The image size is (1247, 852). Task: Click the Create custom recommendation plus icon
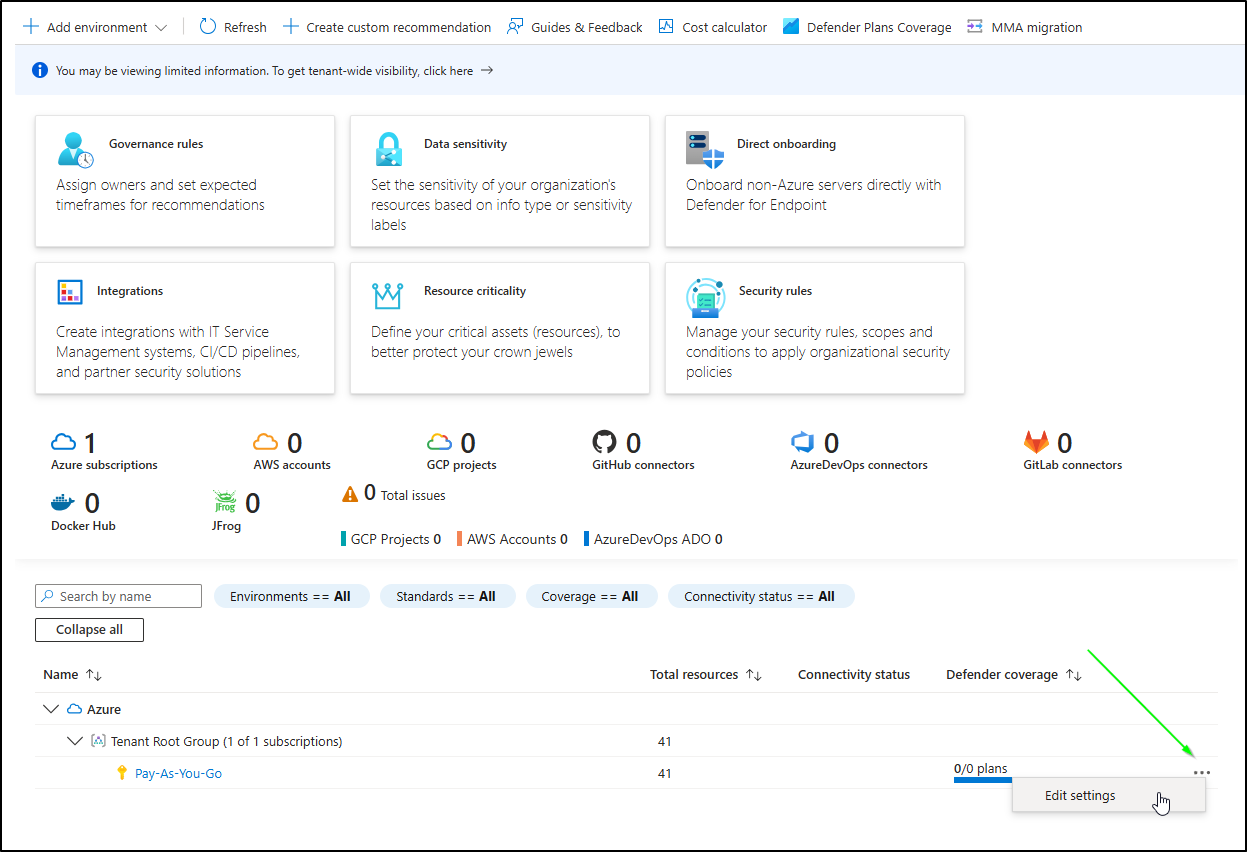291,27
